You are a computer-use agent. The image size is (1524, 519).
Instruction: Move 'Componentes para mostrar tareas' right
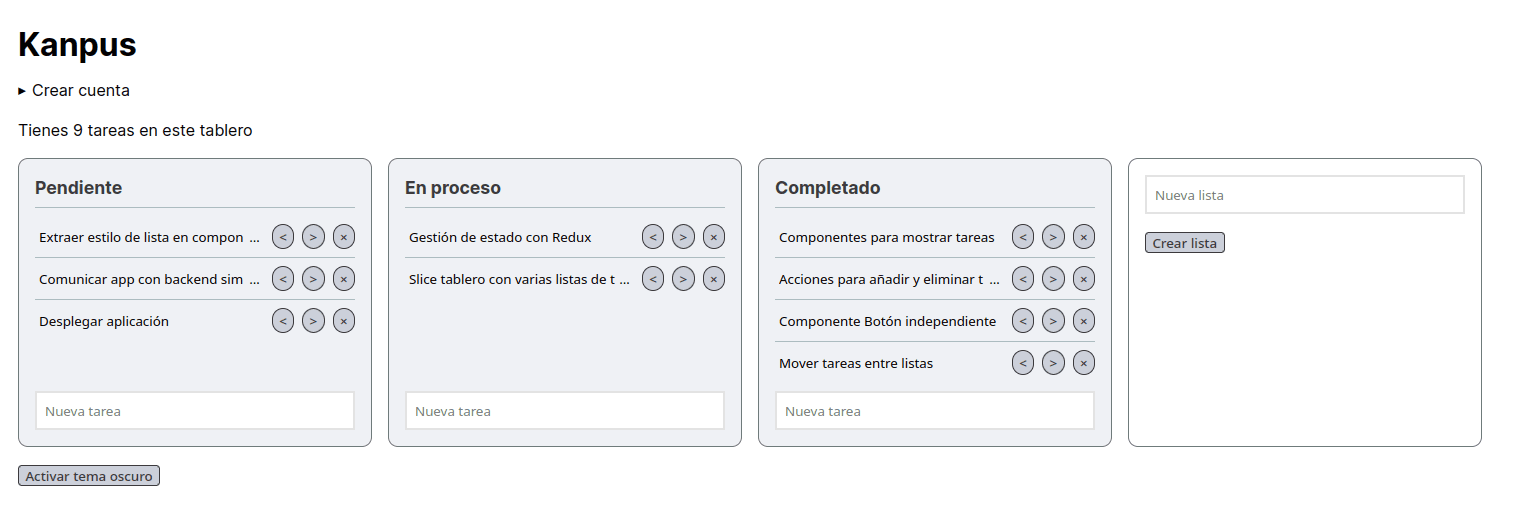(x=1053, y=237)
